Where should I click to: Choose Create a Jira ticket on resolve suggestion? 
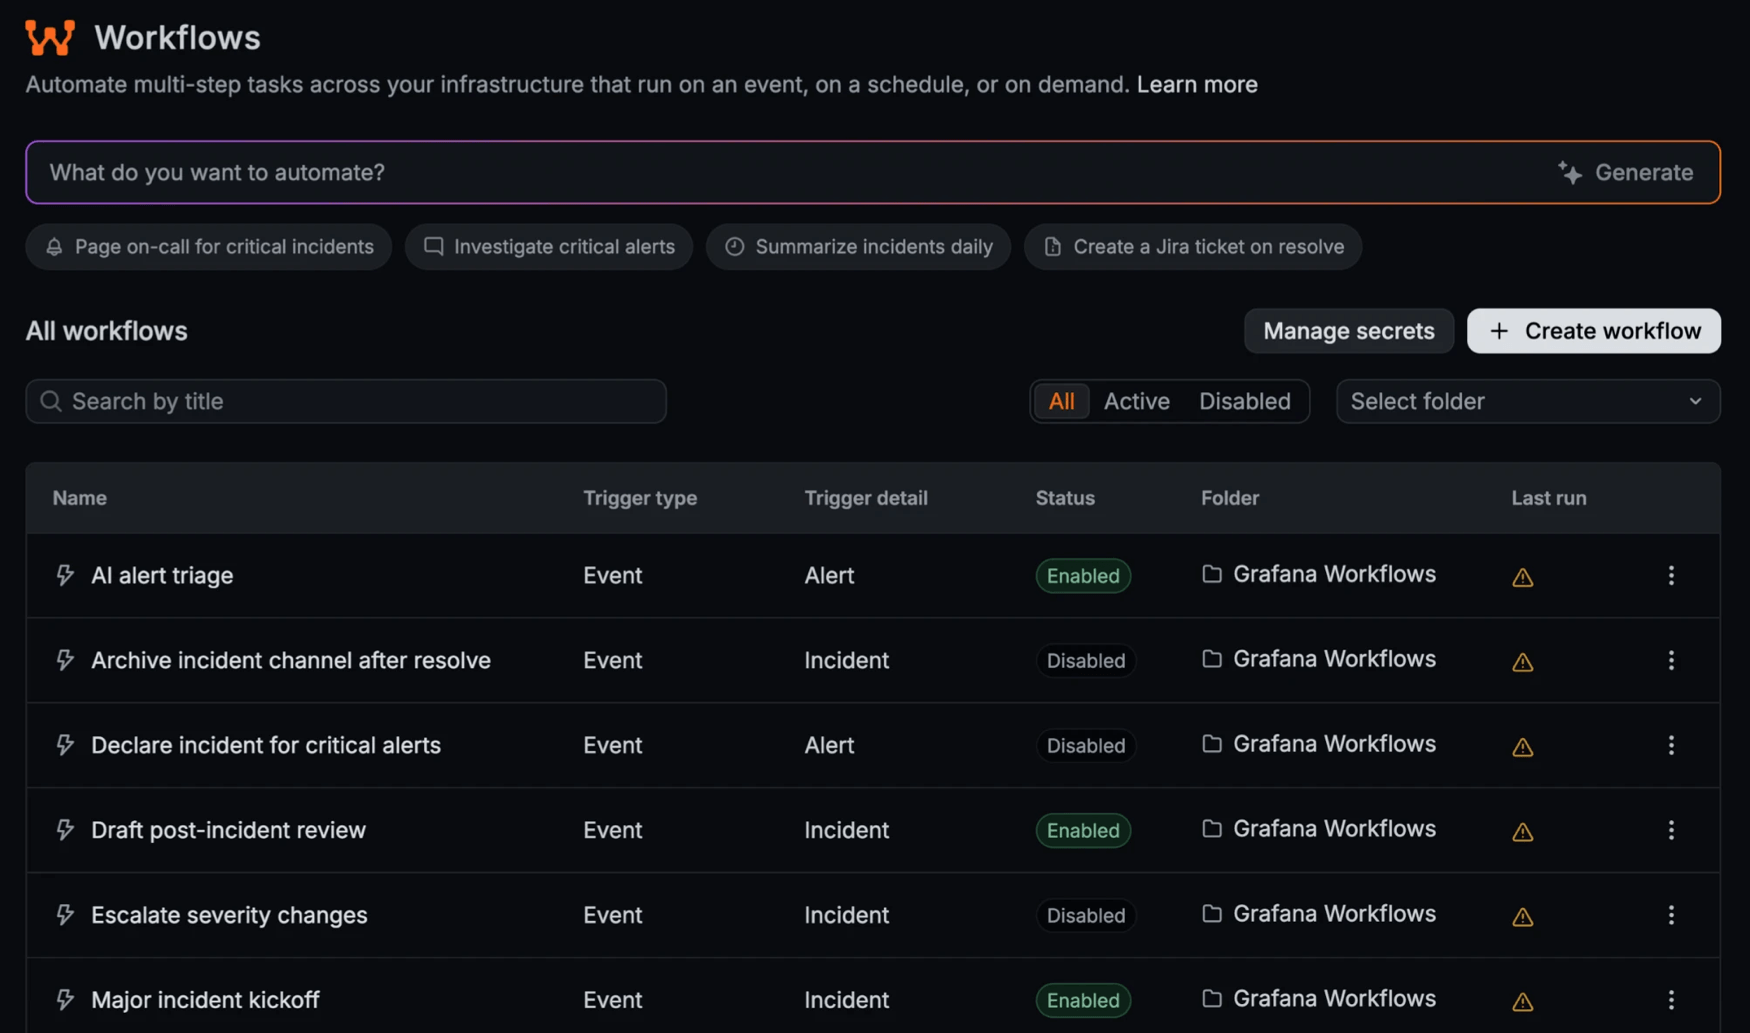point(1193,247)
